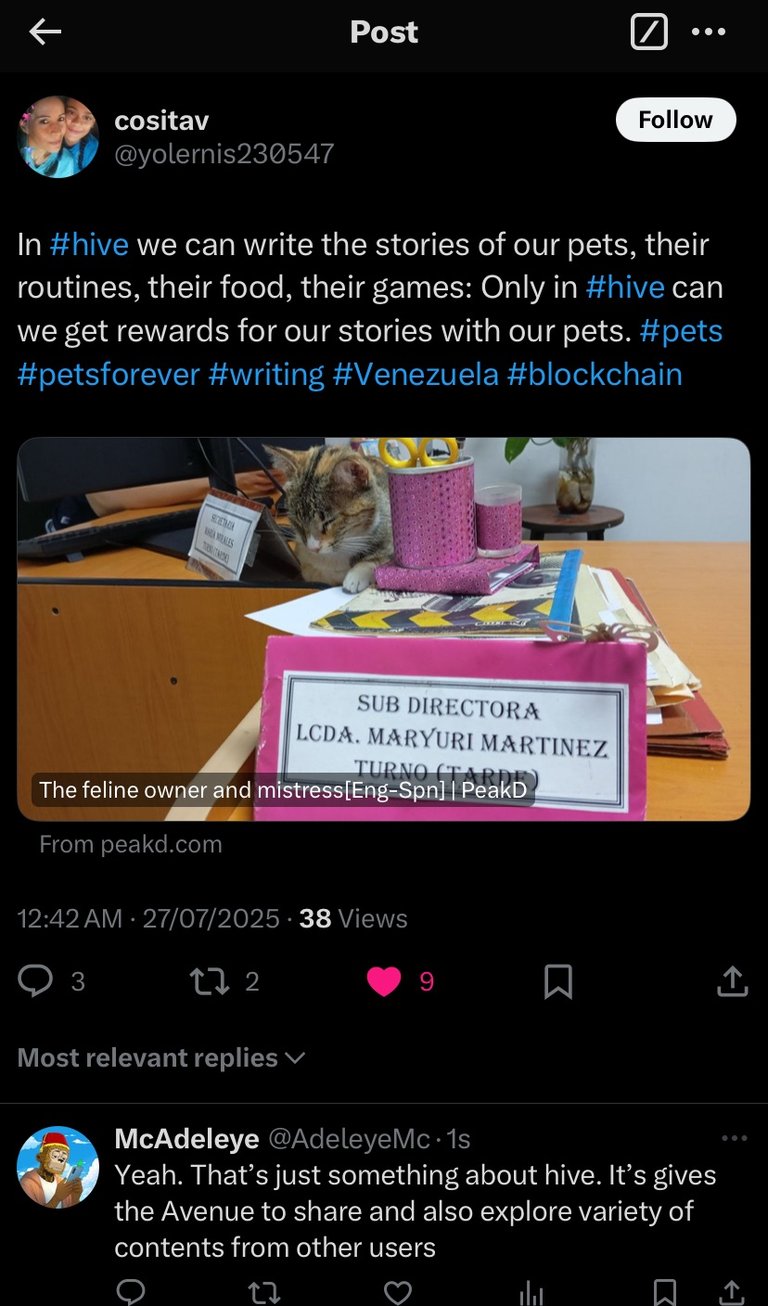Screen dimensions: 768x1306
Task: Like McAdeleye's reply with the heart
Action: pos(398,1293)
